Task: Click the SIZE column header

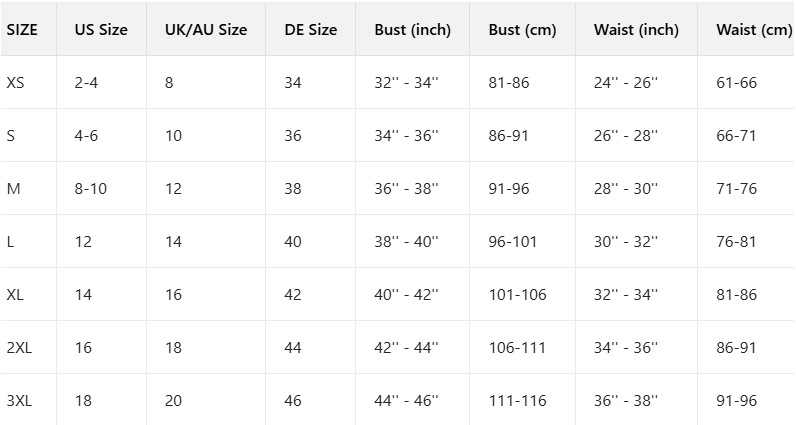Action: 22,30
